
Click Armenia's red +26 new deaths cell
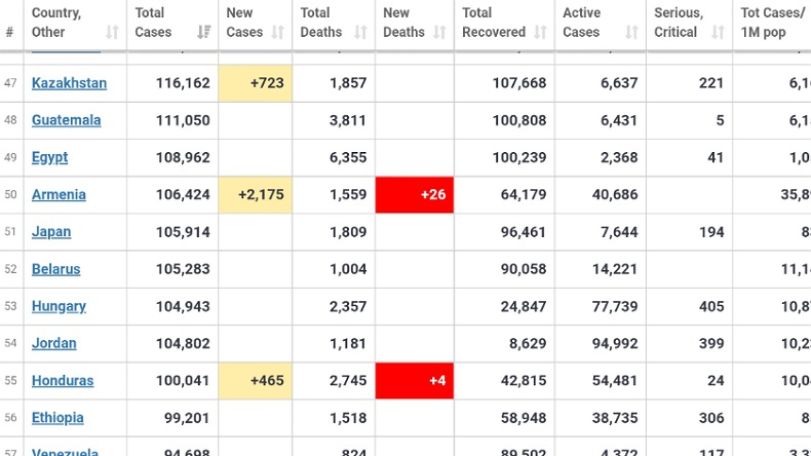(x=415, y=195)
